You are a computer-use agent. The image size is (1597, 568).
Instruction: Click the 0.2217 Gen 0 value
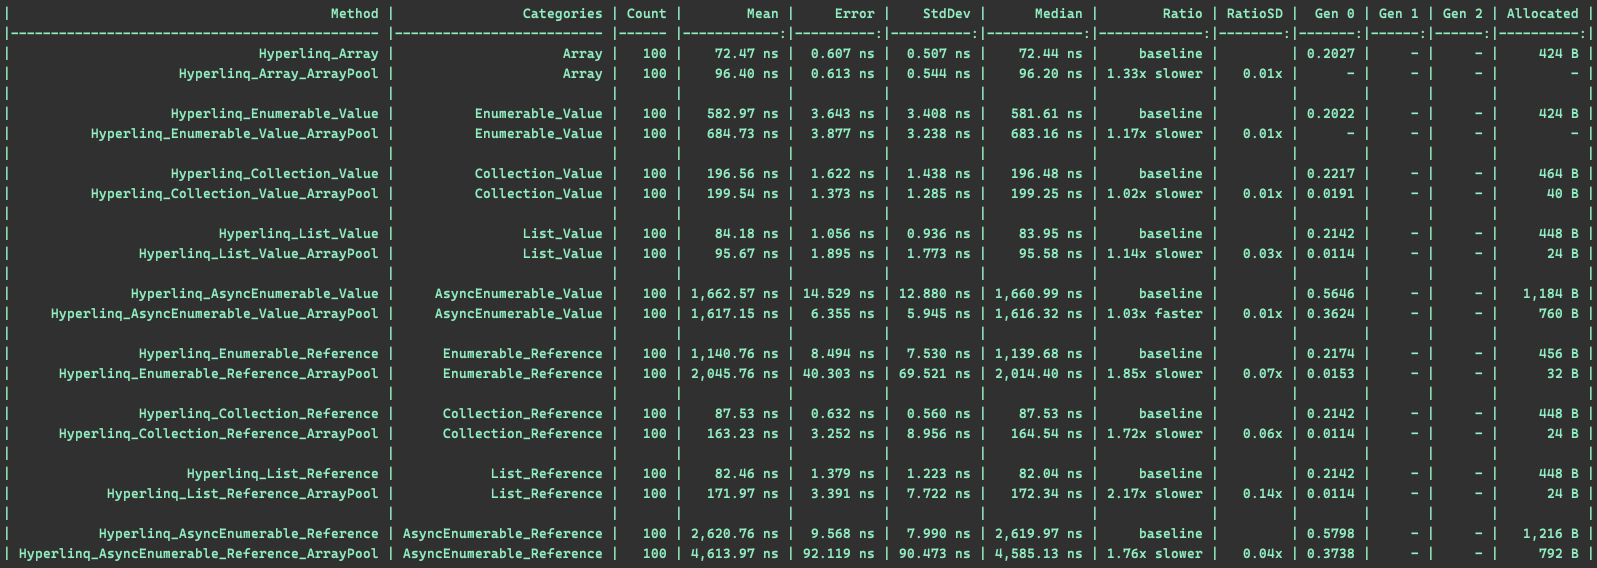[1331, 174]
